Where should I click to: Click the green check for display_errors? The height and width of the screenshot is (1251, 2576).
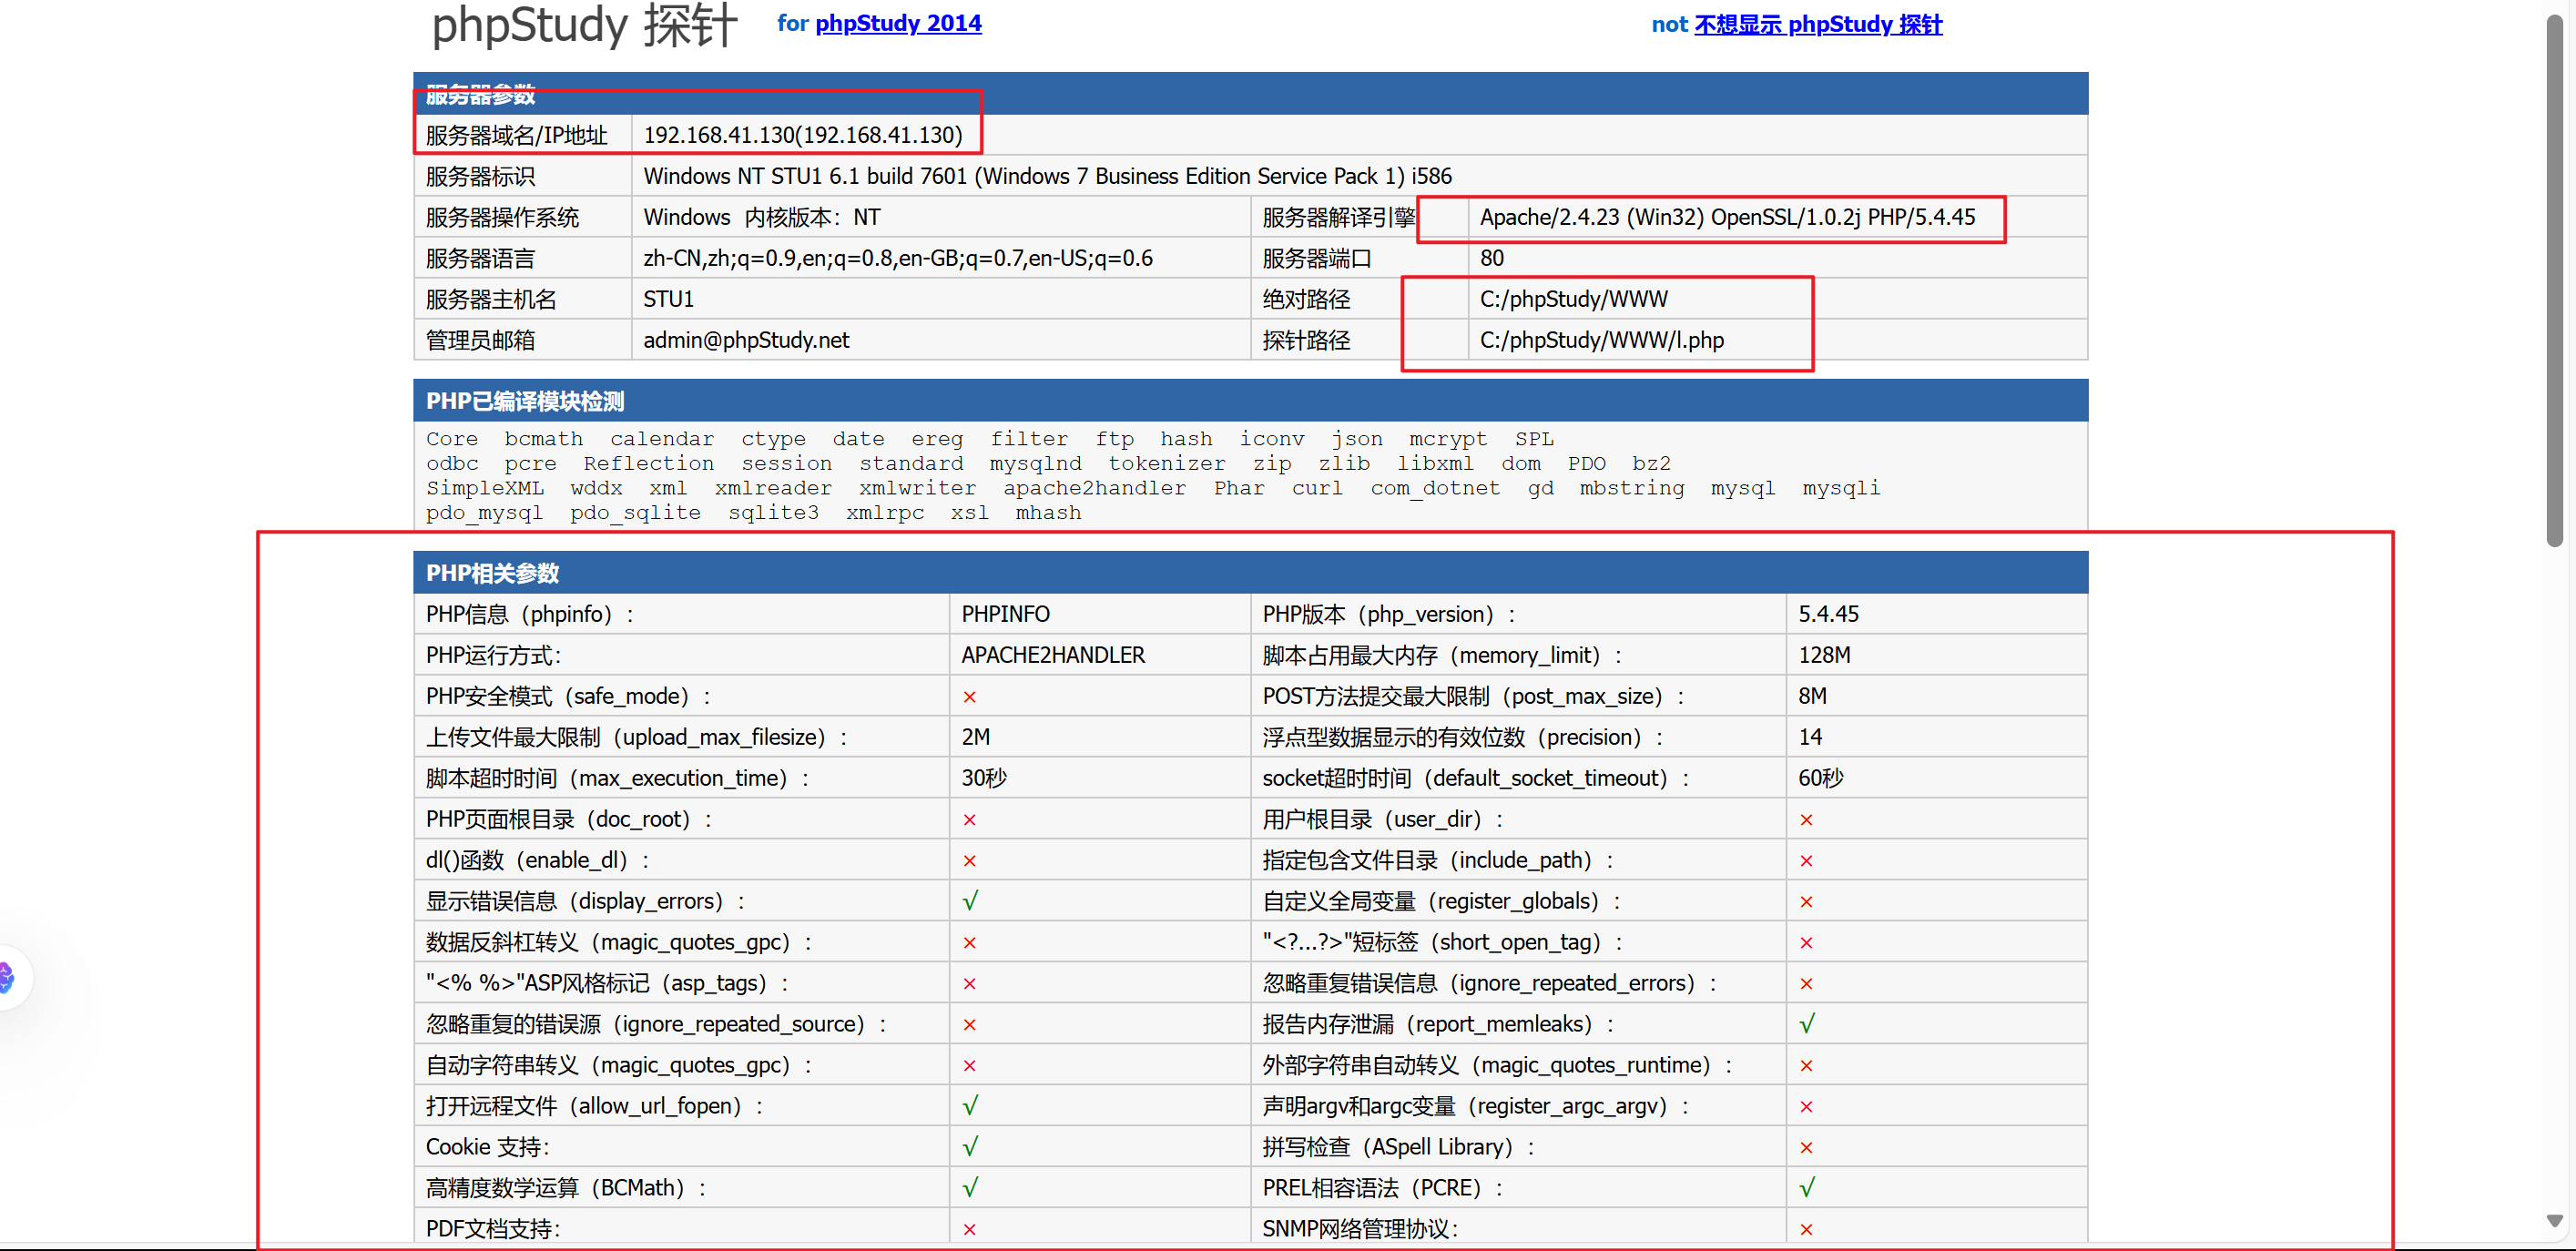[969, 901]
